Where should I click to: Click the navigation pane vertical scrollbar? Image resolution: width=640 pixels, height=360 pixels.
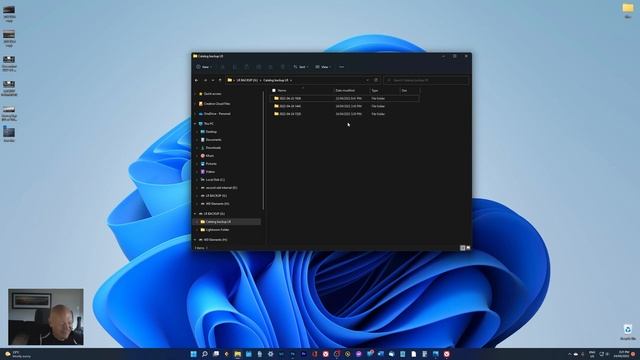point(263,151)
